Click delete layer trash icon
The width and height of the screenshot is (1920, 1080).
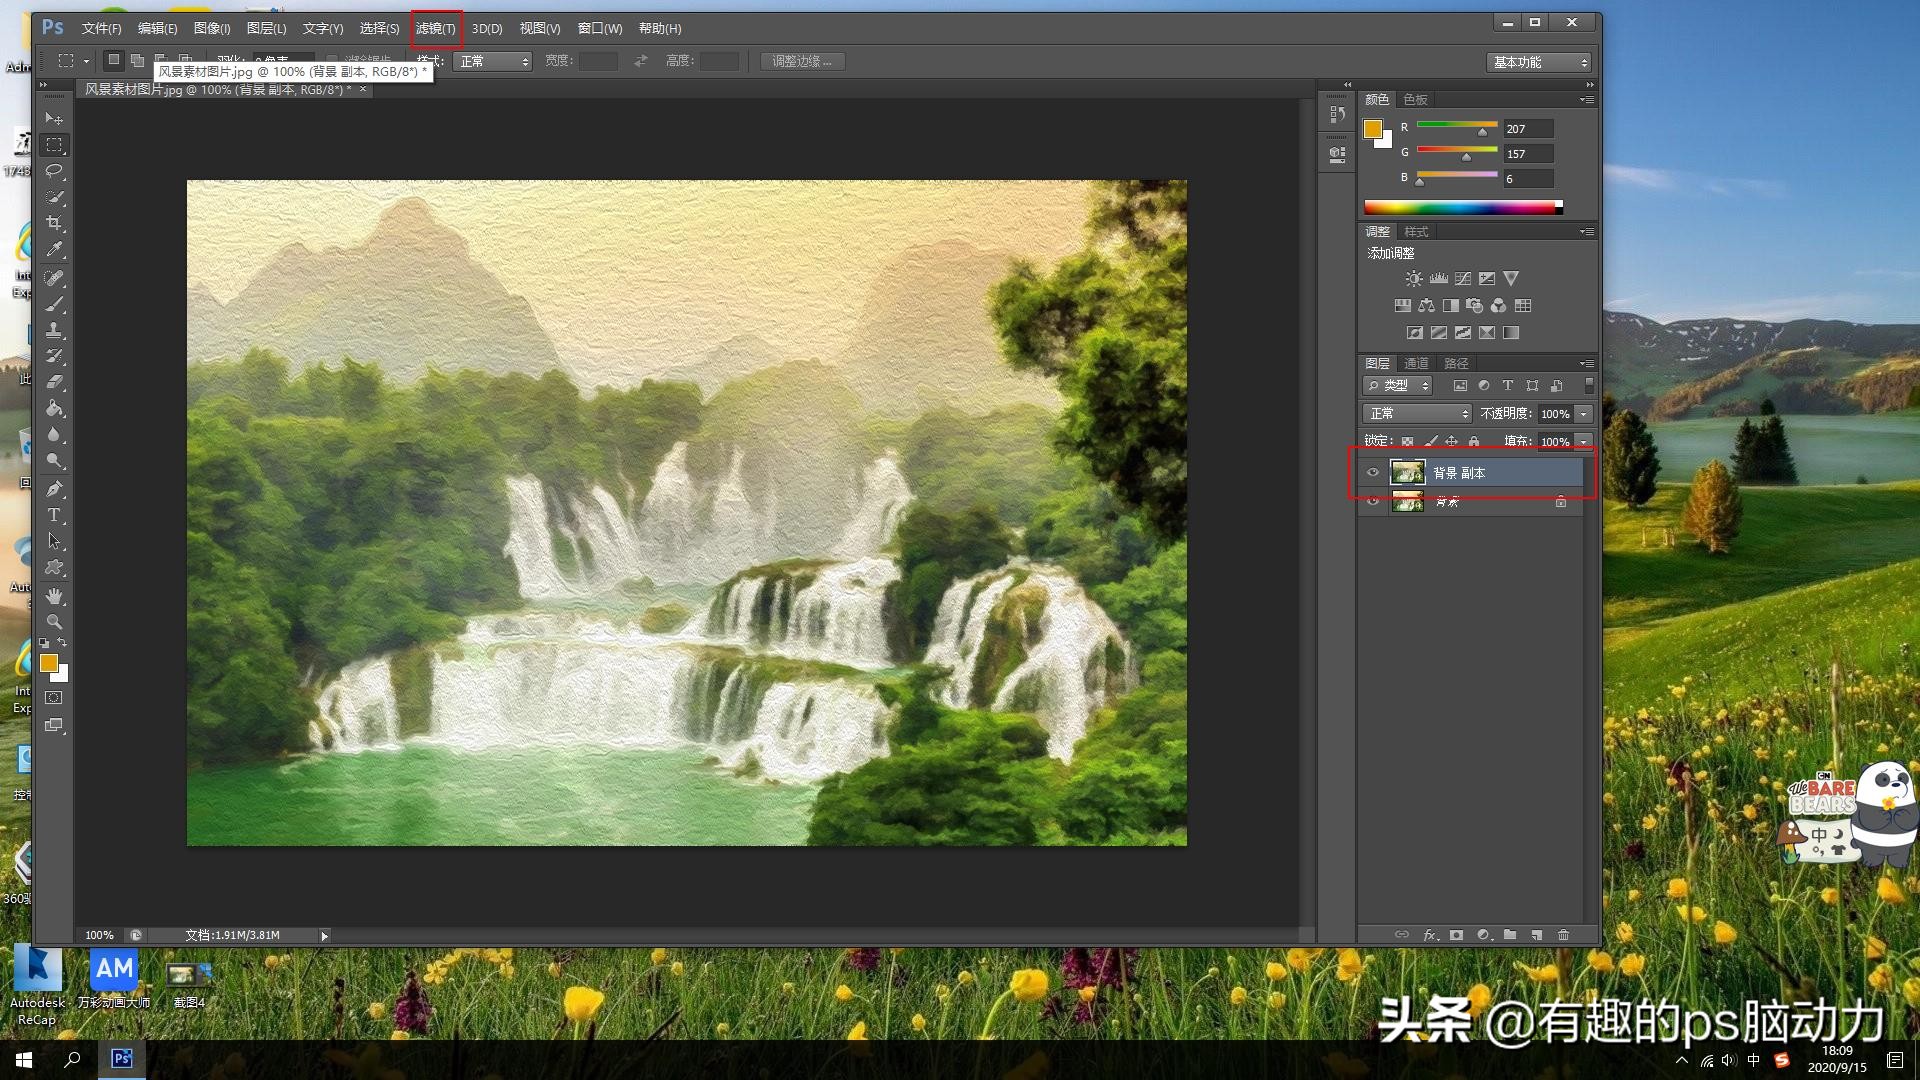[x=1563, y=935]
